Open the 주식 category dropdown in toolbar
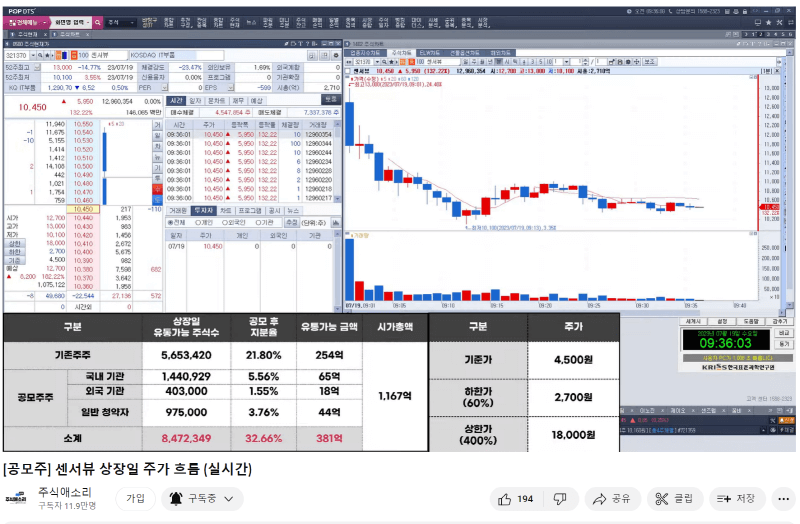The height and width of the screenshot is (524, 800). click(121, 22)
